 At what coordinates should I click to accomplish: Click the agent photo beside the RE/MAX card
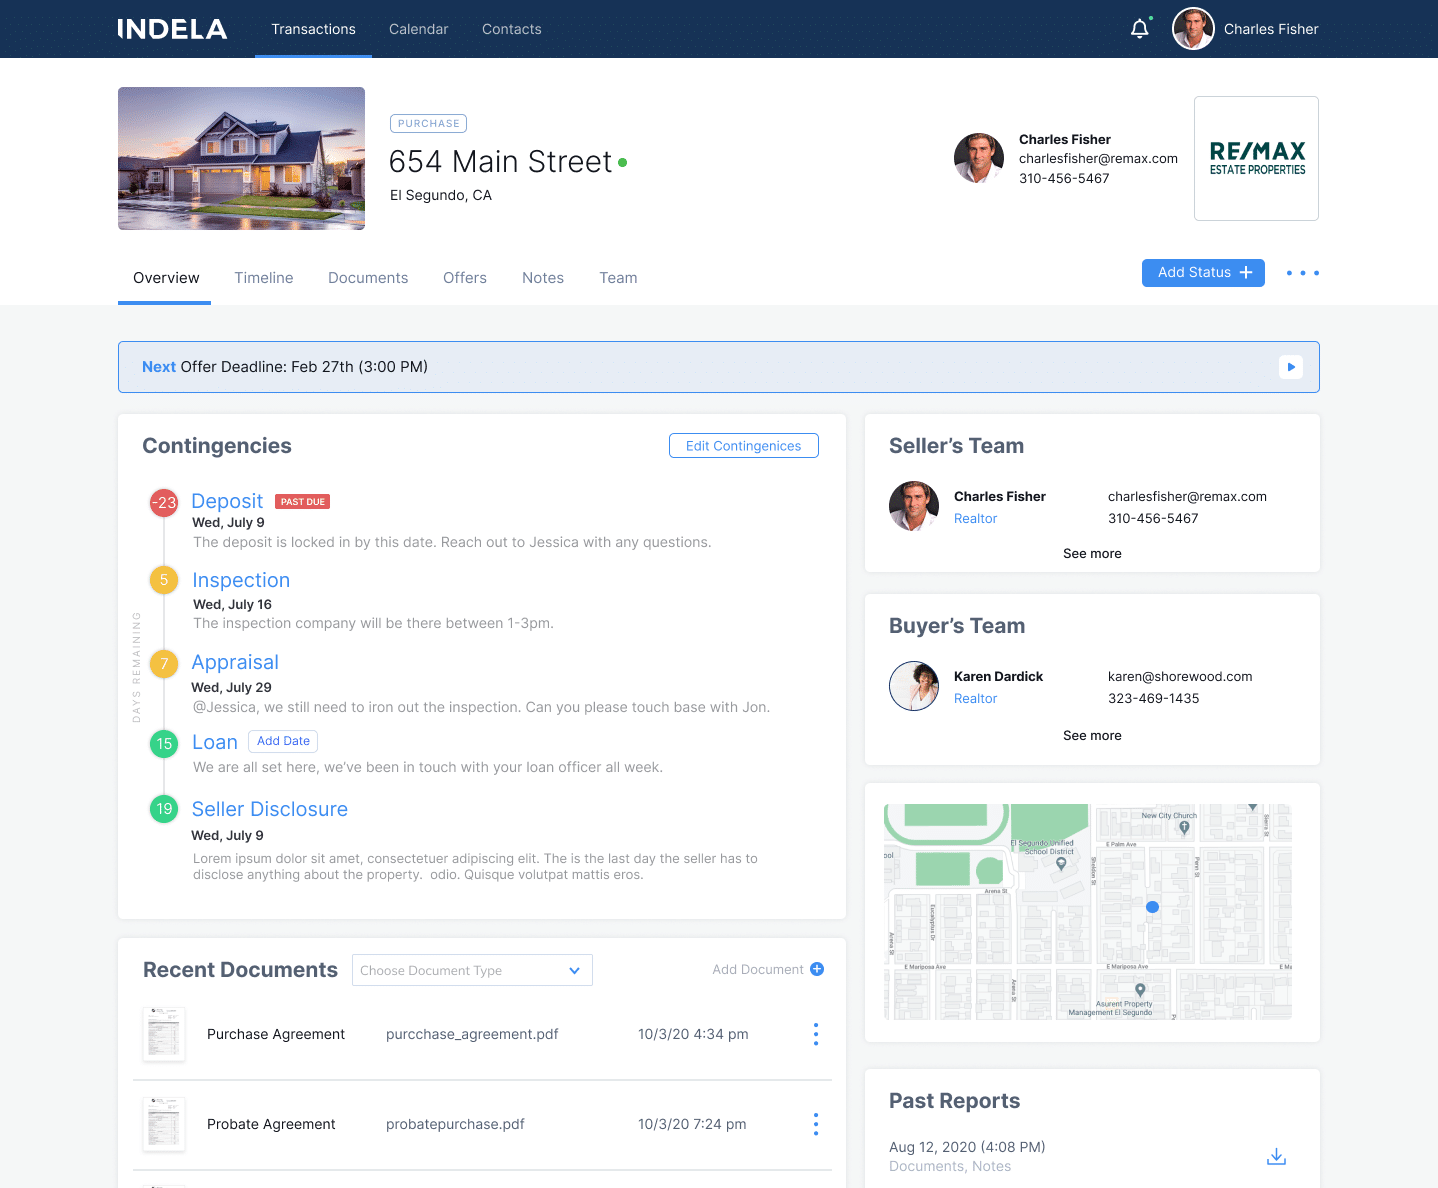coord(979,158)
